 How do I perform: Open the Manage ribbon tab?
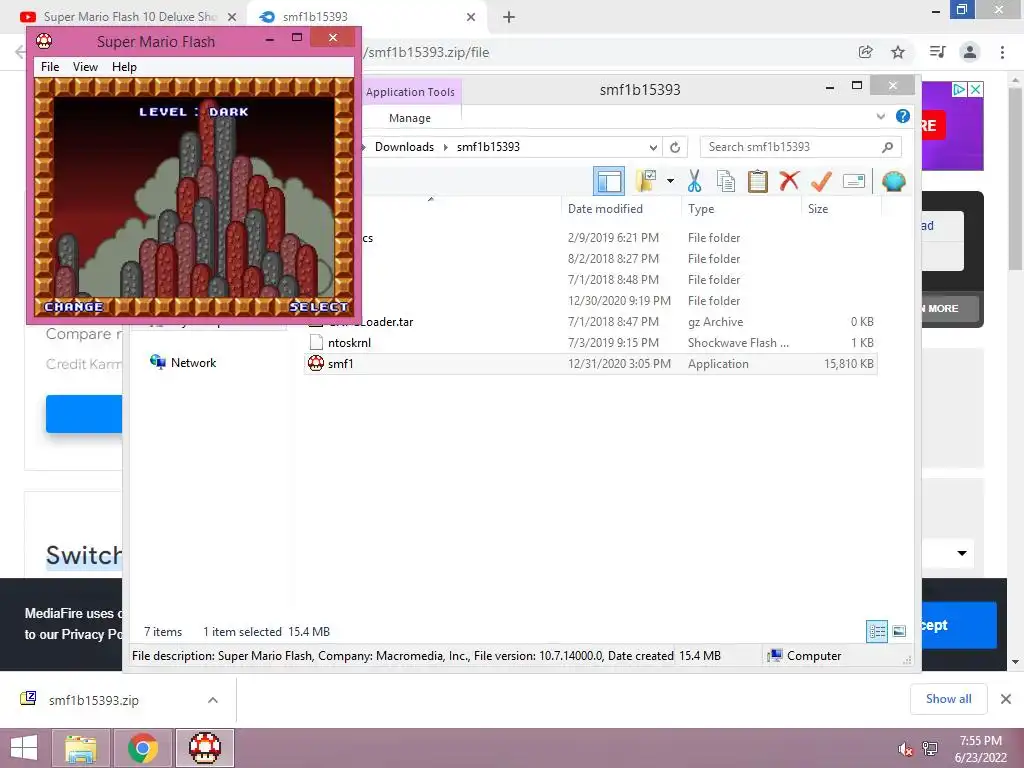410,118
